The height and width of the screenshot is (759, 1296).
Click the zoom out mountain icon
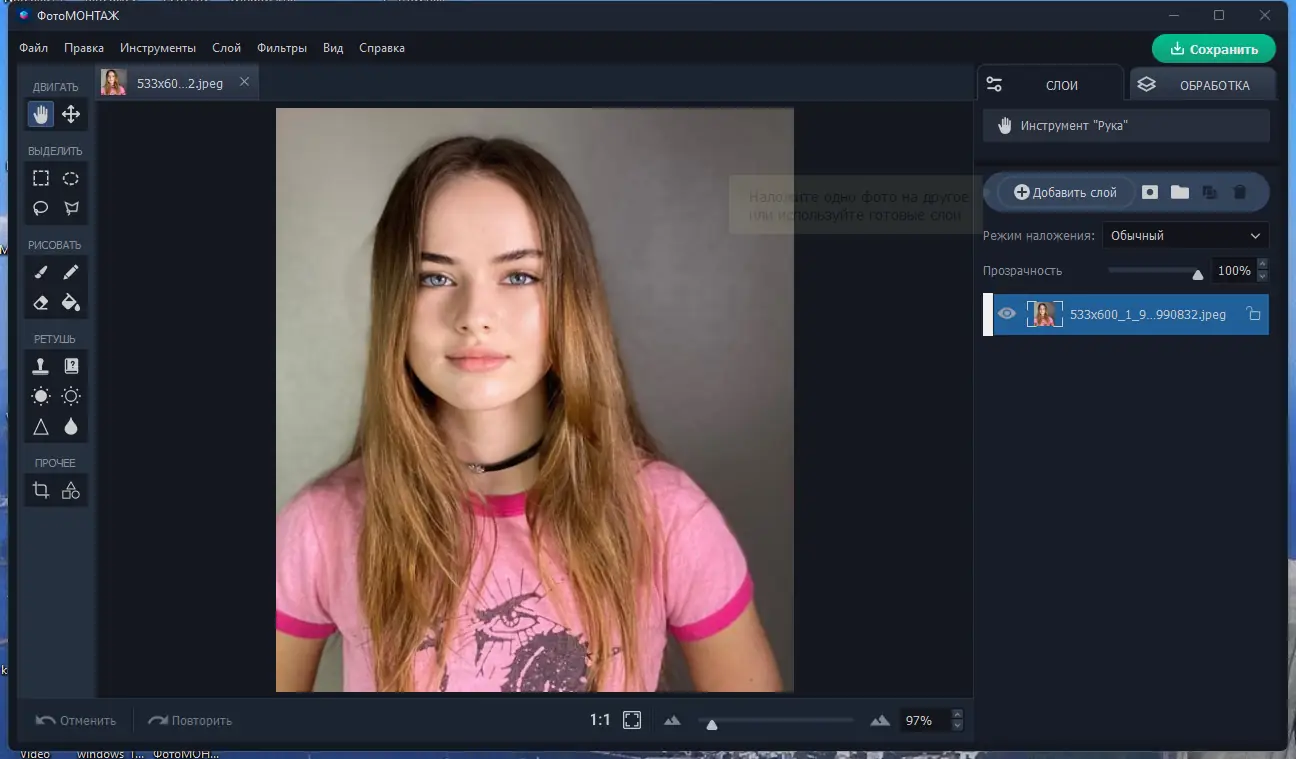672,720
